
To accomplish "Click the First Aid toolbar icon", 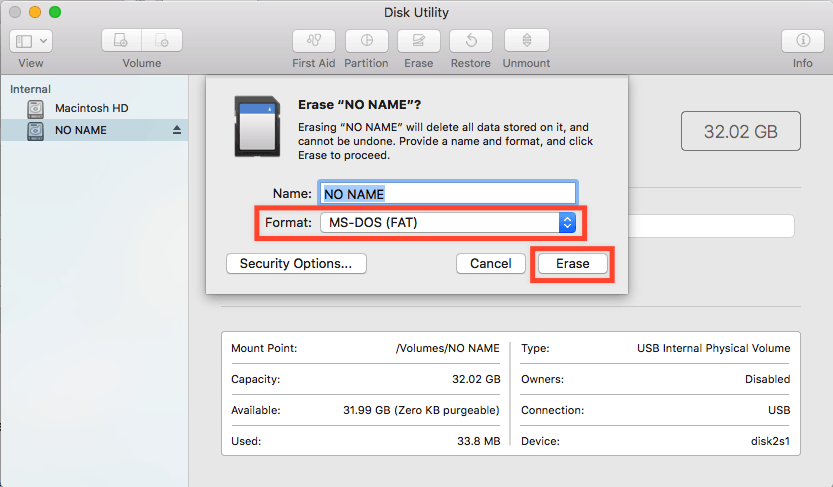I will [313, 41].
